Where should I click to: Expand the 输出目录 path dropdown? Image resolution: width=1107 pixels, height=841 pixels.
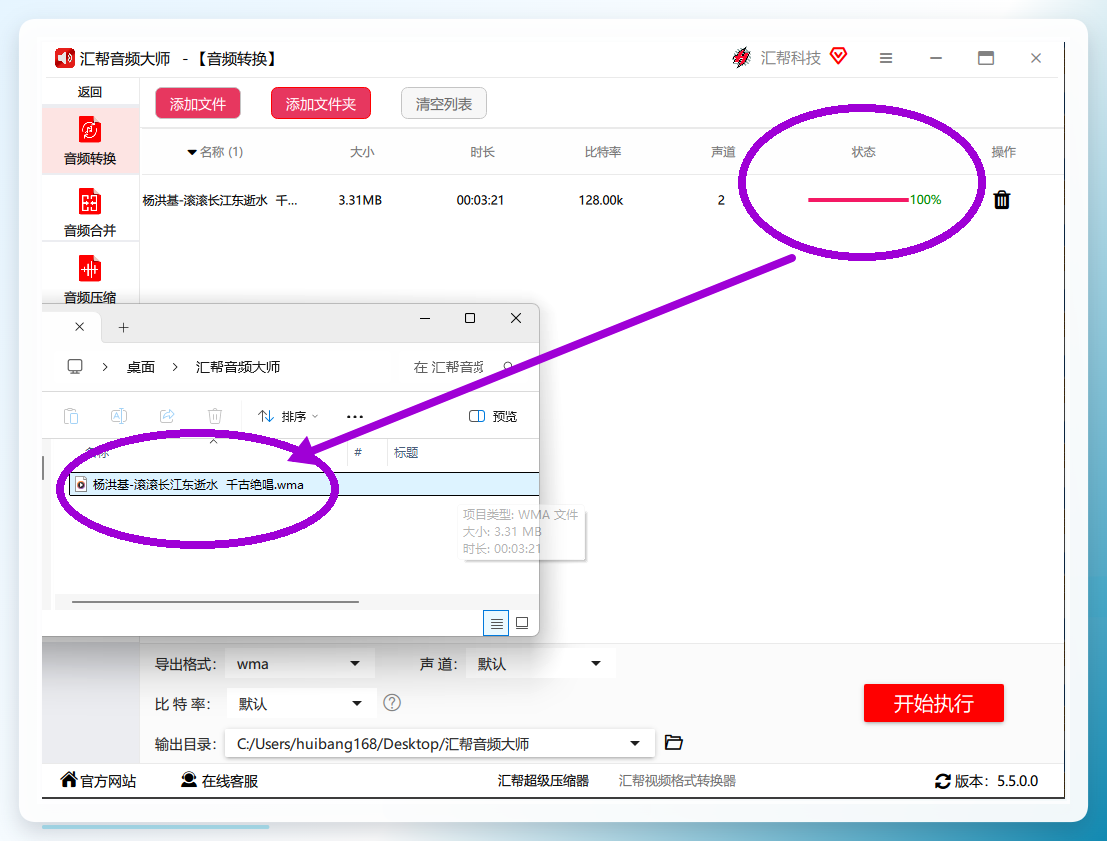coord(635,744)
